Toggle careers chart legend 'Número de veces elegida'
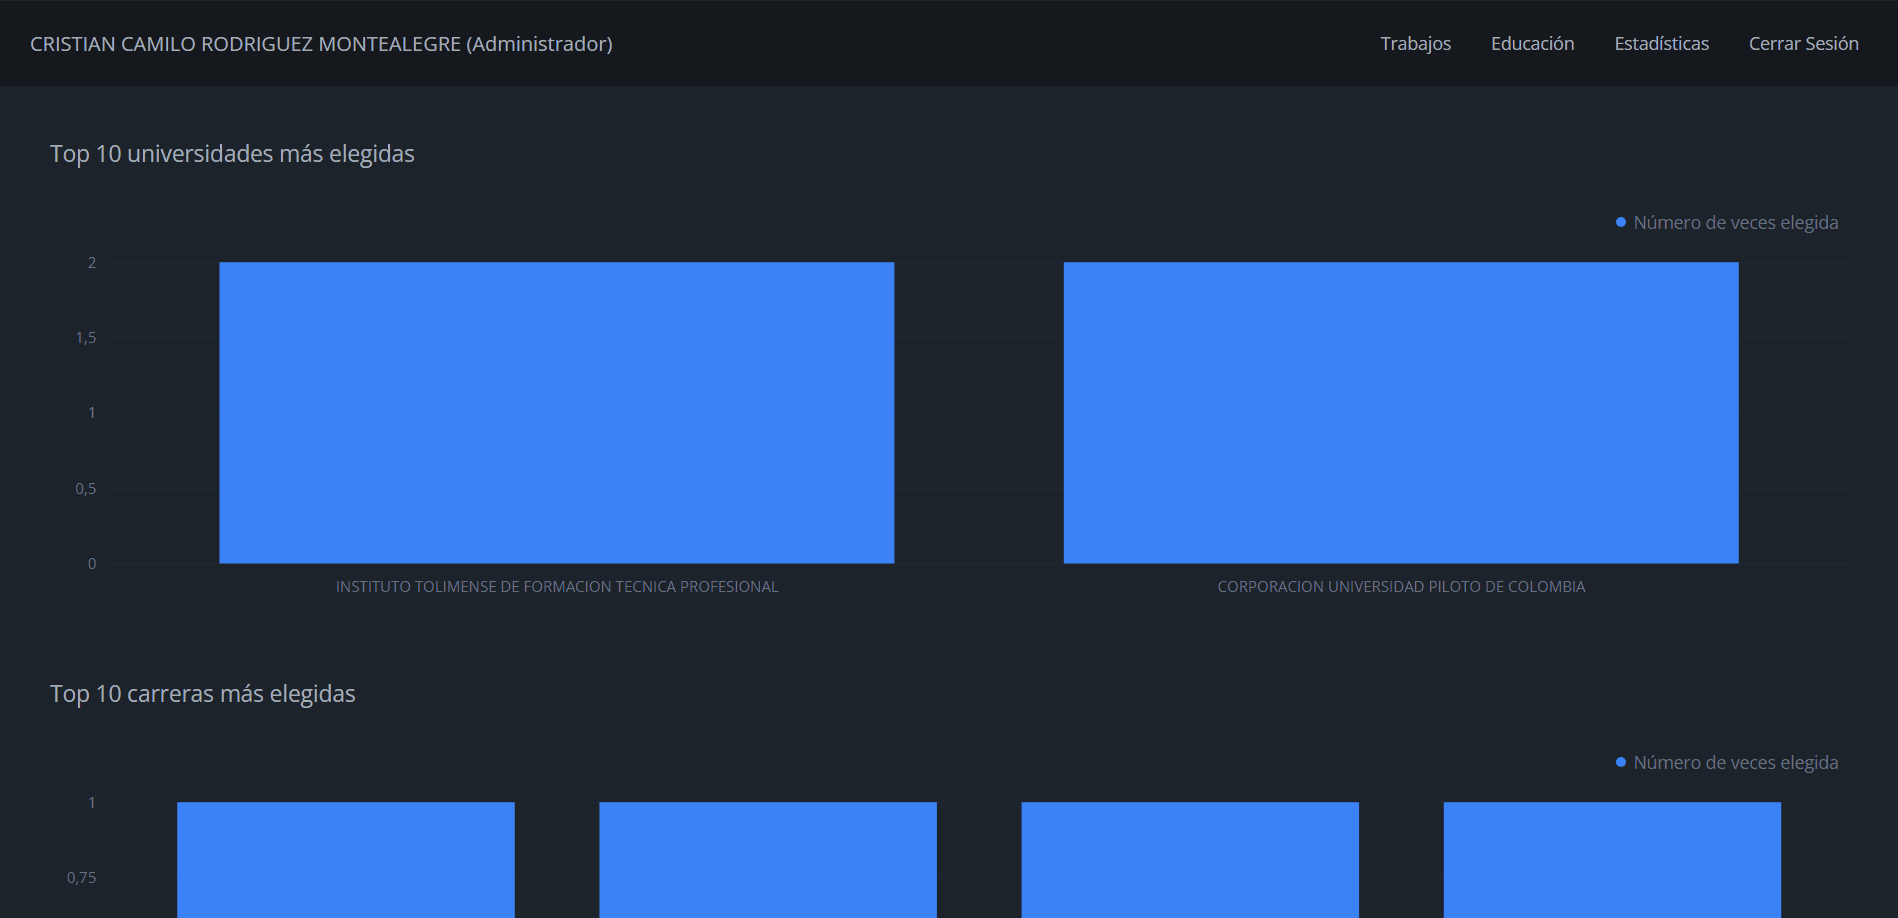Image resolution: width=1898 pixels, height=918 pixels. pyautogui.click(x=1727, y=762)
